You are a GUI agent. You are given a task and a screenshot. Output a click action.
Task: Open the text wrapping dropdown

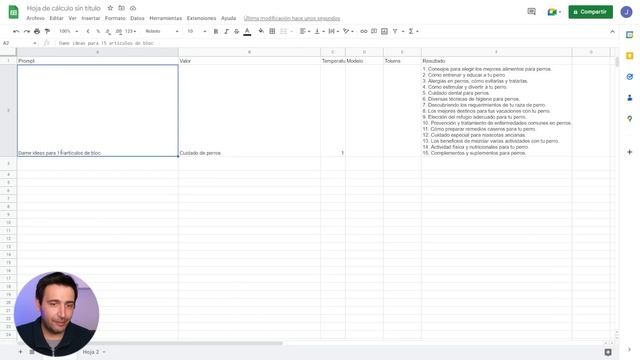333,31
